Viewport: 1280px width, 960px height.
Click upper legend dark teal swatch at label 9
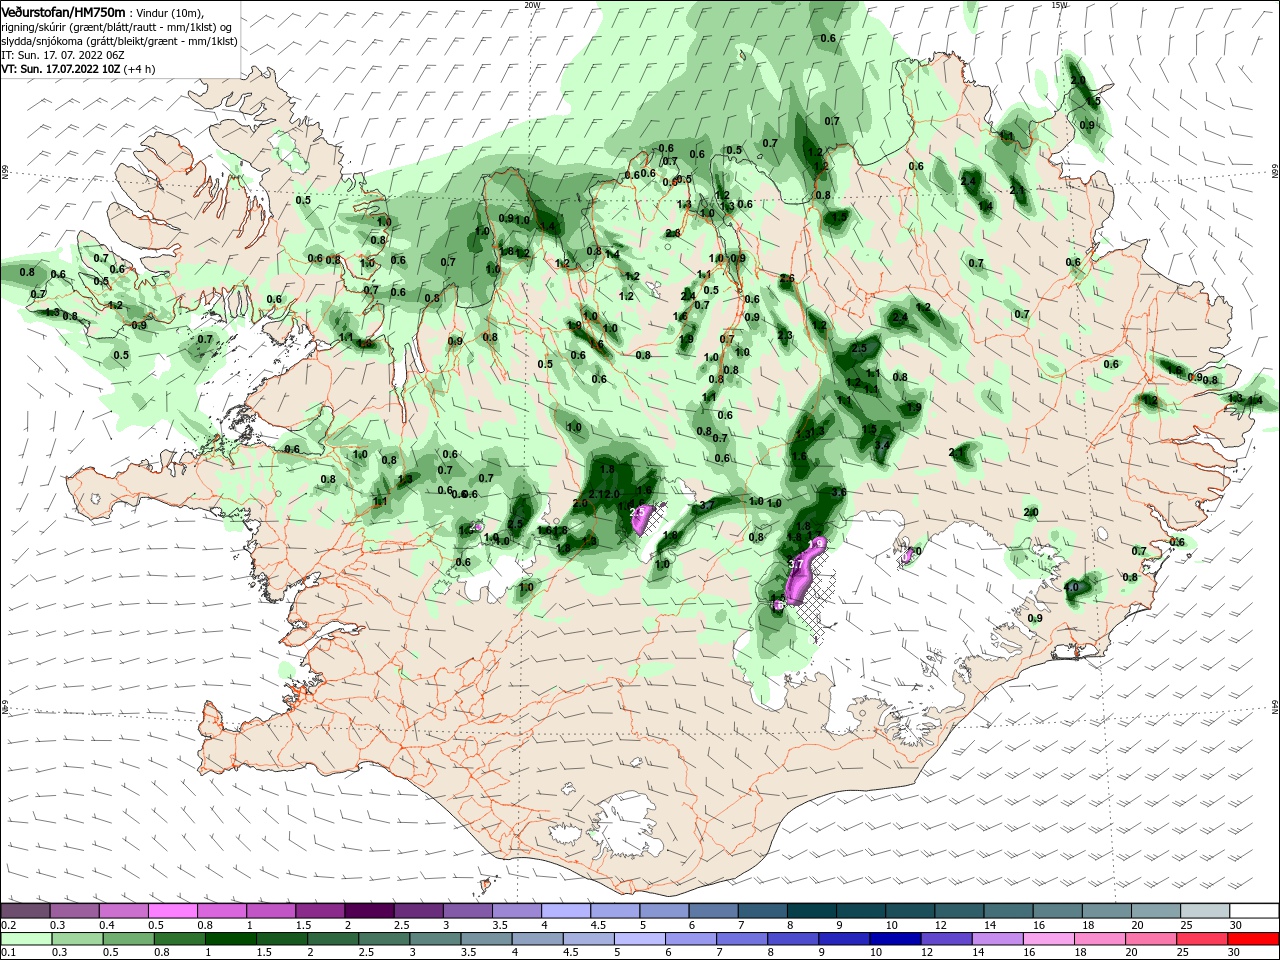pyautogui.click(x=861, y=911)
